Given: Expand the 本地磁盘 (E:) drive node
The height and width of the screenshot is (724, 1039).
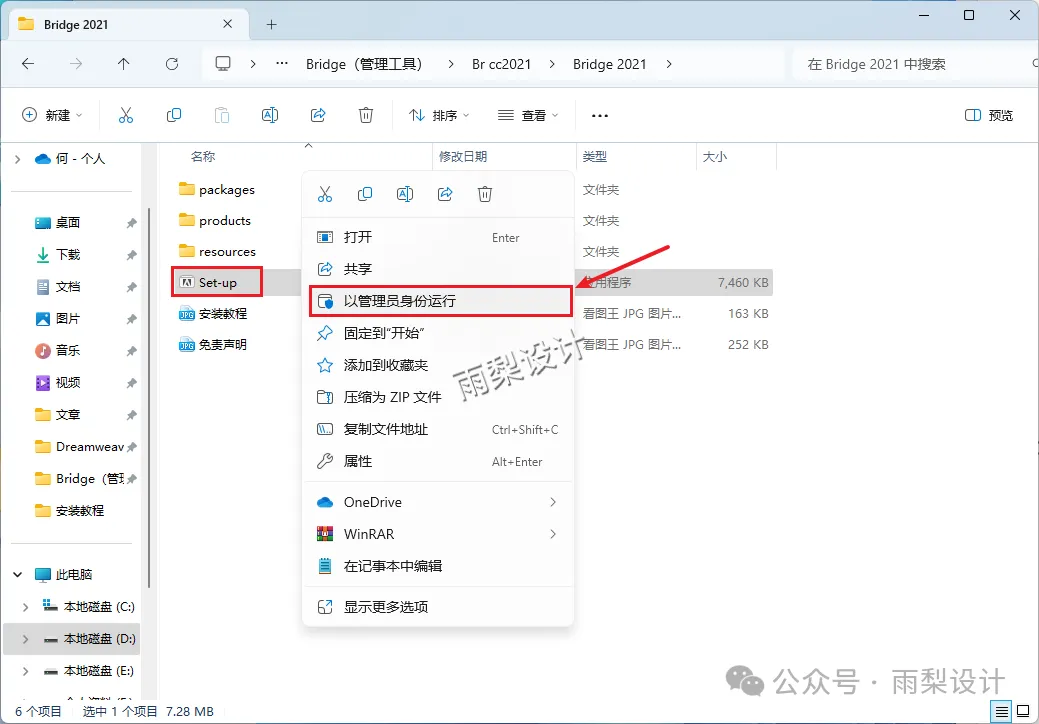Looking at the screenshot, I should coord(25,671).
